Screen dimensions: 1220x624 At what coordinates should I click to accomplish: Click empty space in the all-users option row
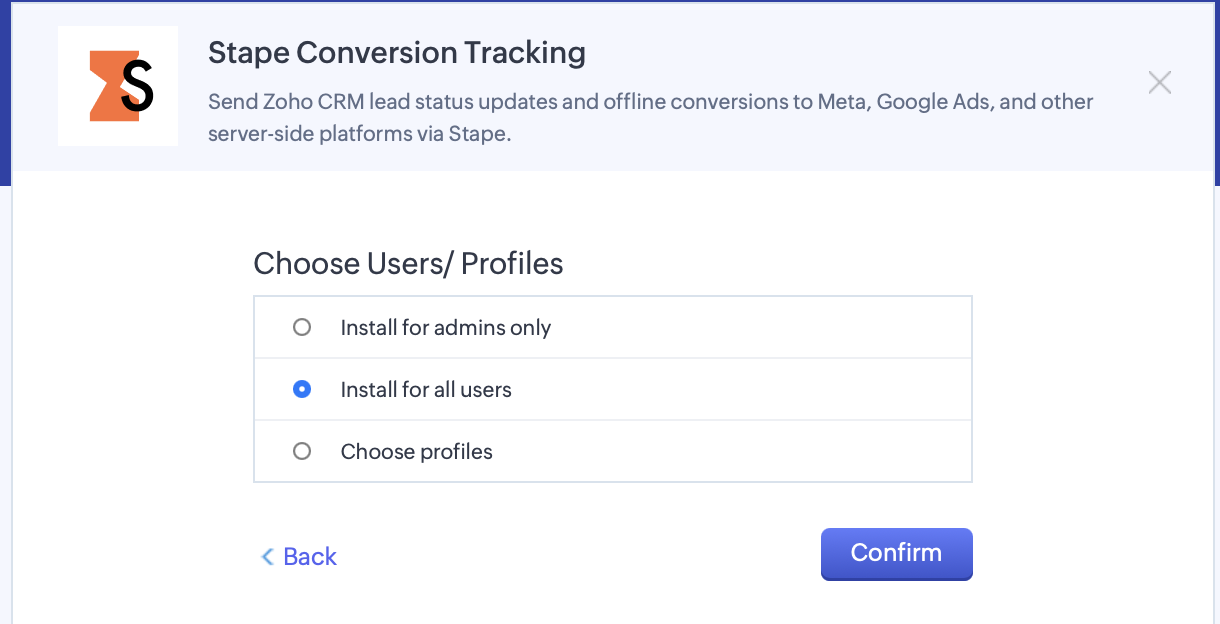point(740,389)
